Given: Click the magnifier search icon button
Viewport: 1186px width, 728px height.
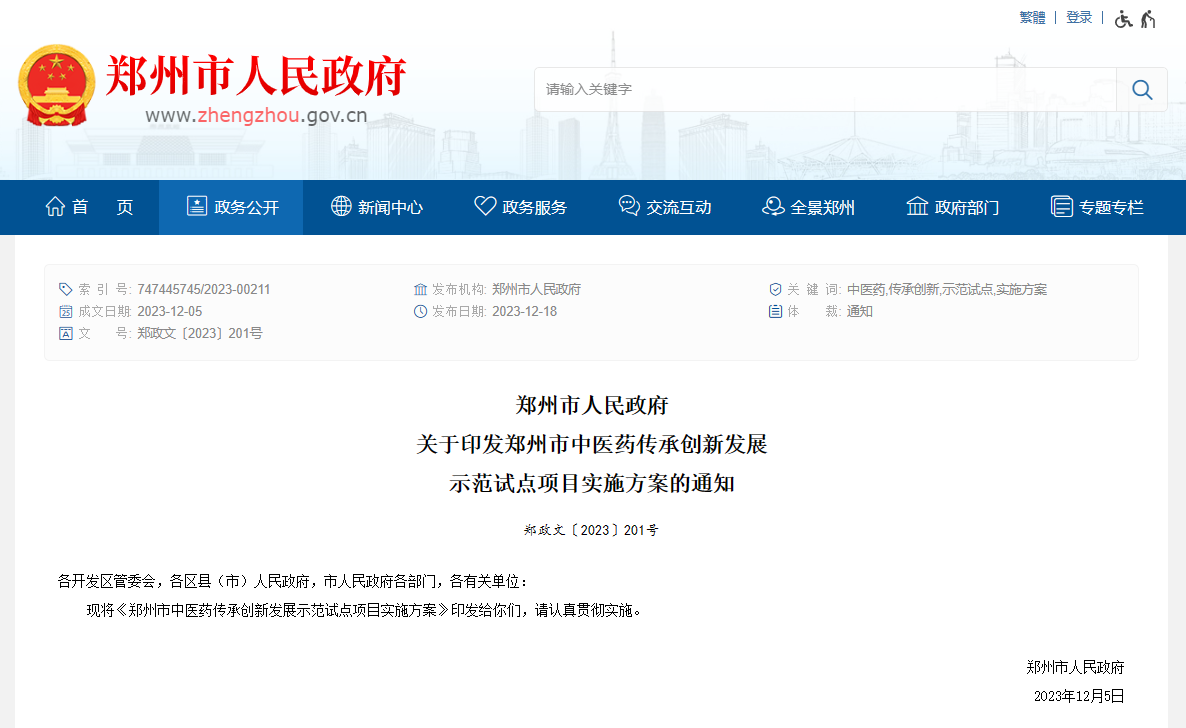Looking at the screenshot, I should pyautogui.click(x=1142, y=90).
